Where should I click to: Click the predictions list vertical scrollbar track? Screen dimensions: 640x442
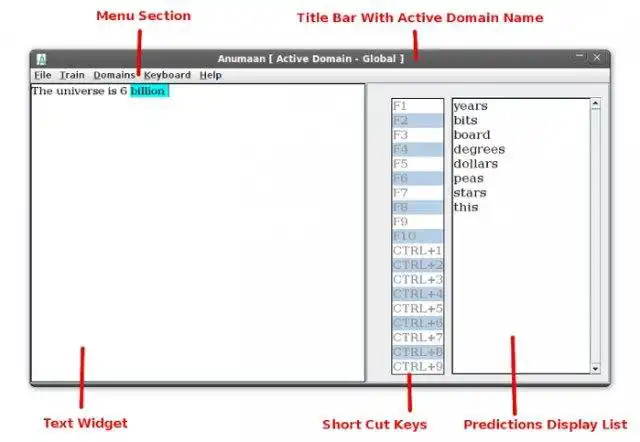click(595, 236)
